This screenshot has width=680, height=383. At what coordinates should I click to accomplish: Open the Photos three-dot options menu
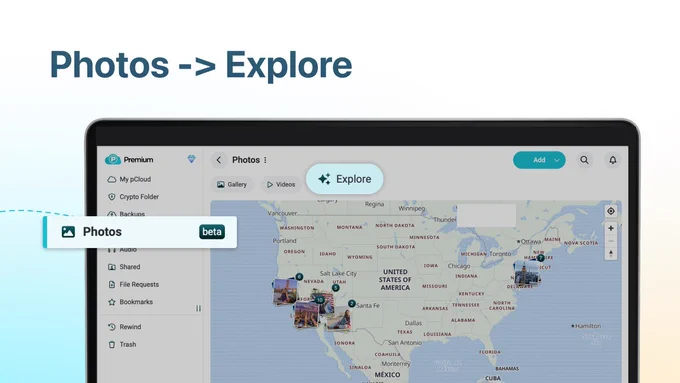click(265, 160)
